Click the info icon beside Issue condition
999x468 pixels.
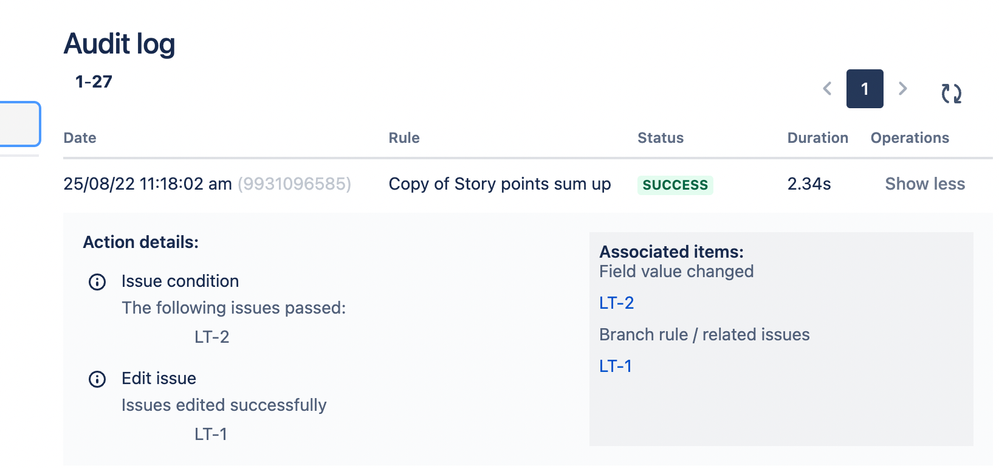(97, 282)
